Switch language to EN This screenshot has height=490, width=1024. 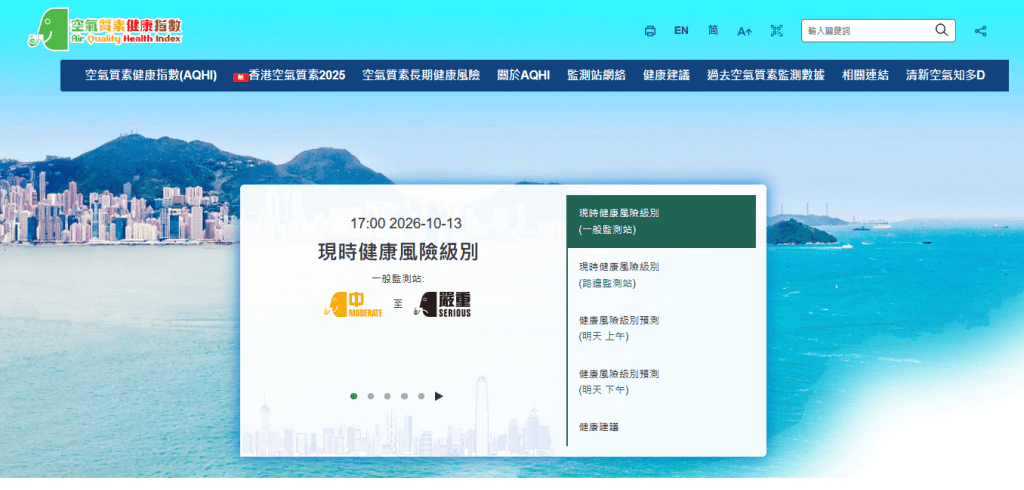click(x=681, y=30)
